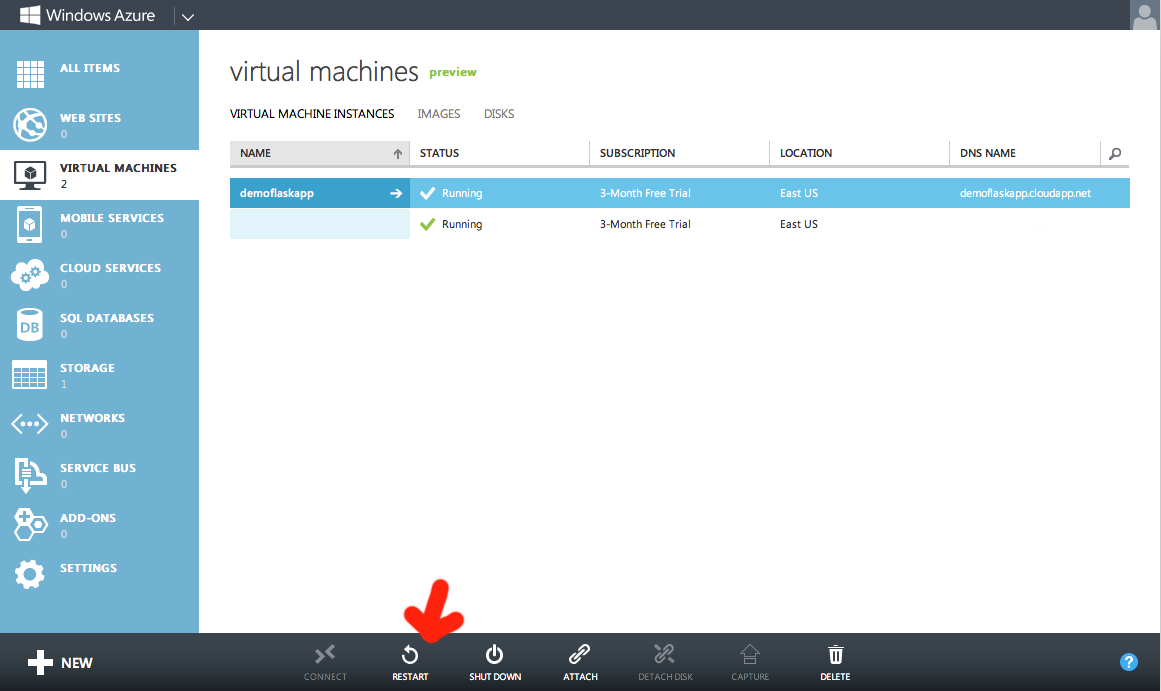
Task: Switch to the Images tab
Action: 438,114
